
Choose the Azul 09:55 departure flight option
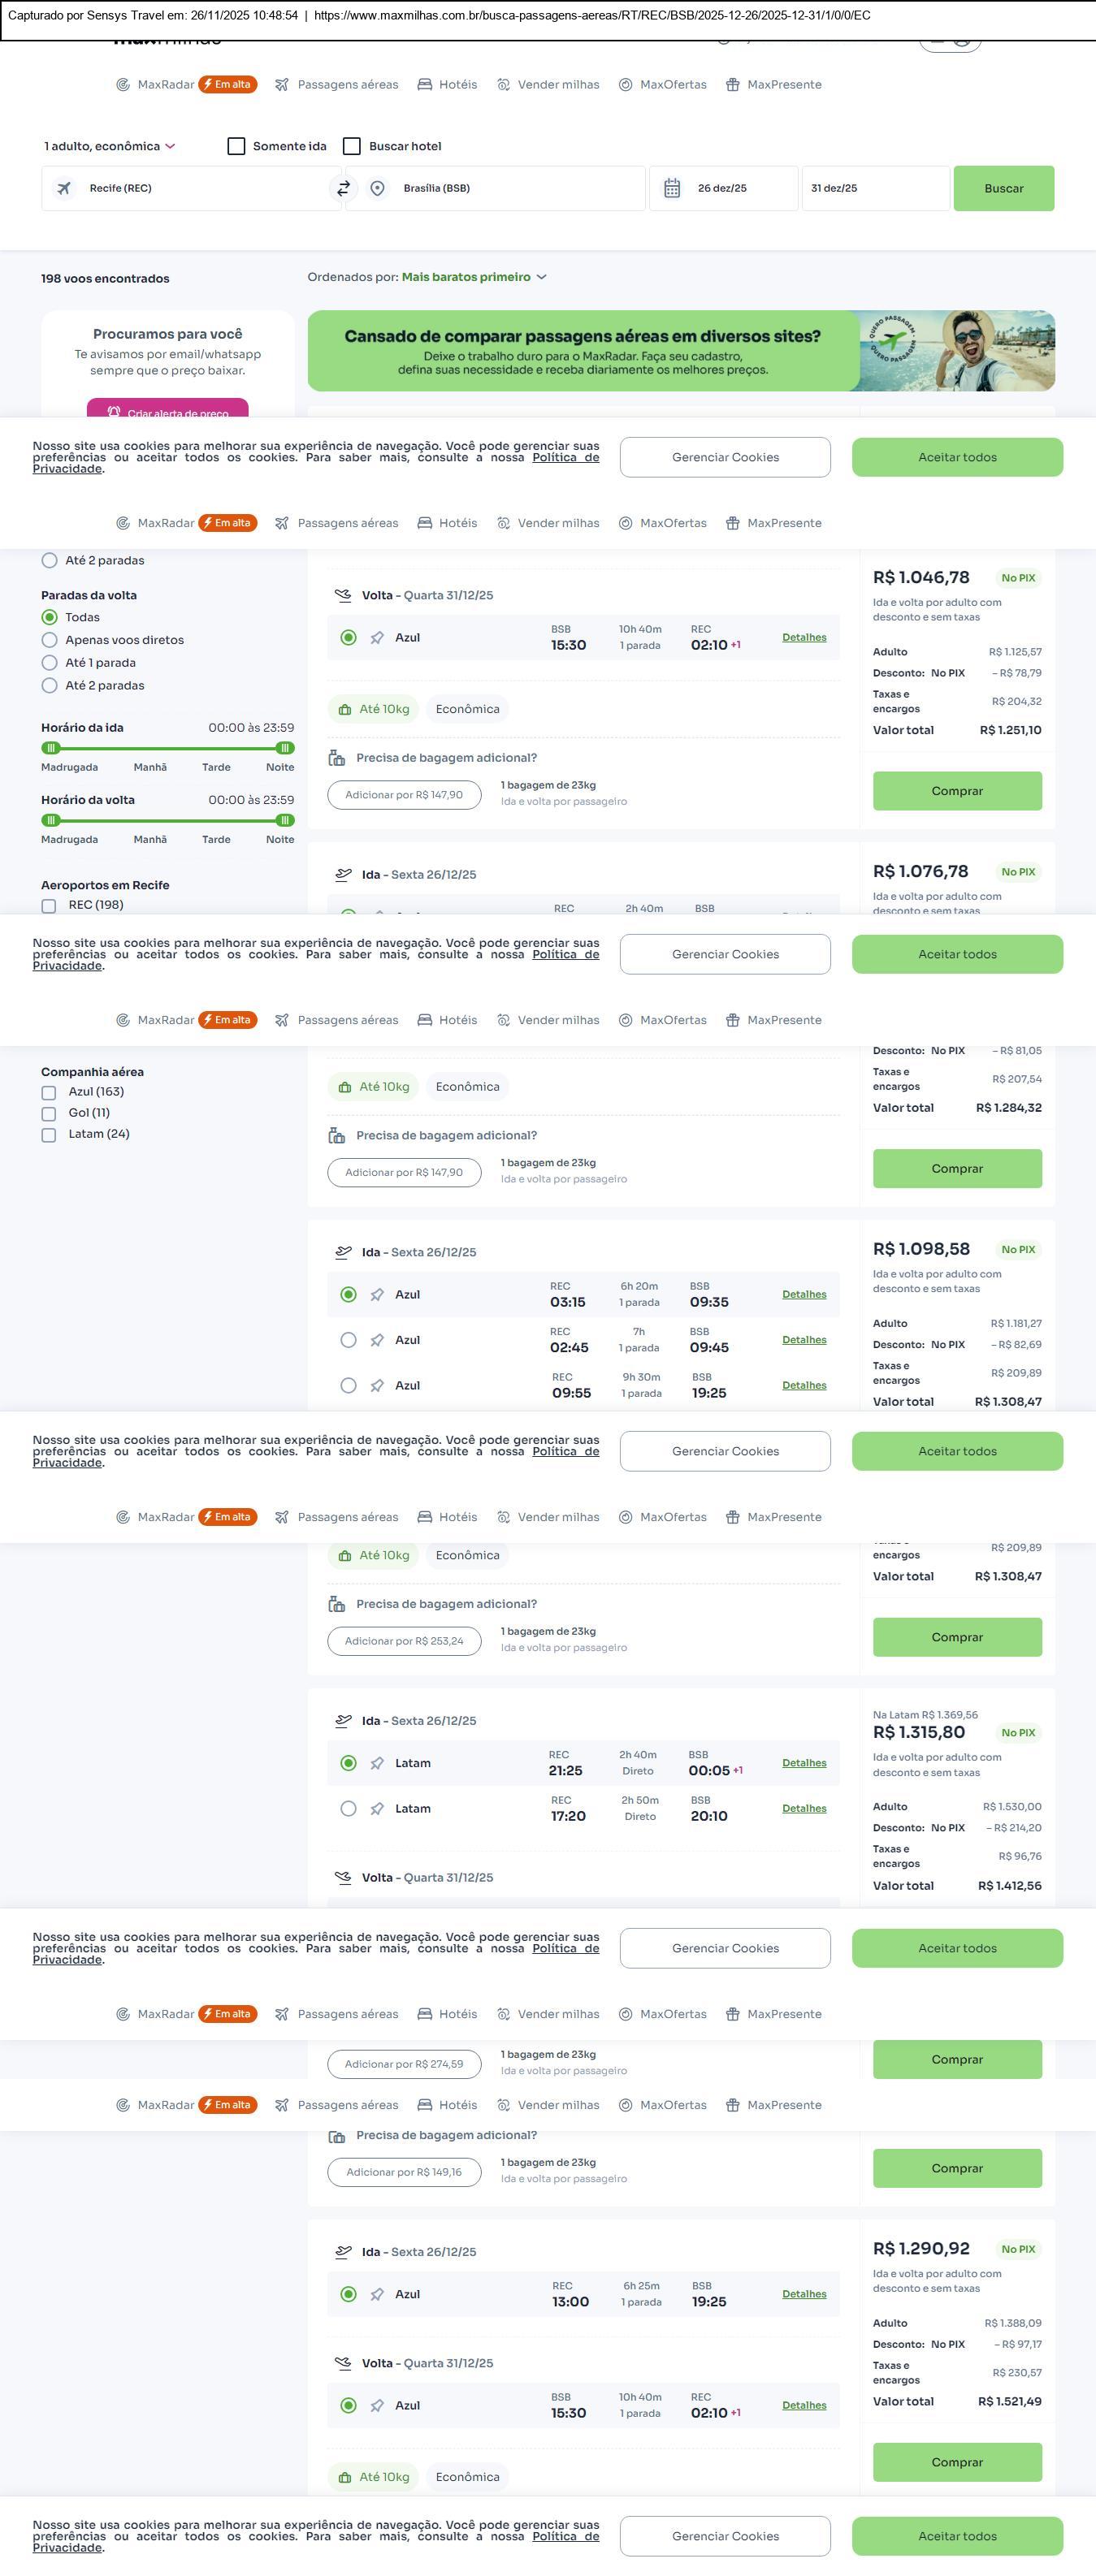click(x=348, y=1386)
